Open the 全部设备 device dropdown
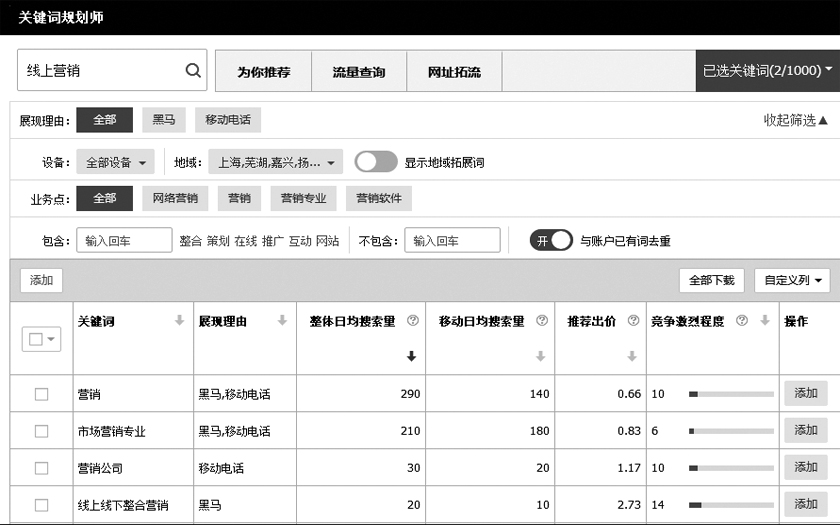Image resolution: width=840 pixels, height=525 pixels. (115, 162)
